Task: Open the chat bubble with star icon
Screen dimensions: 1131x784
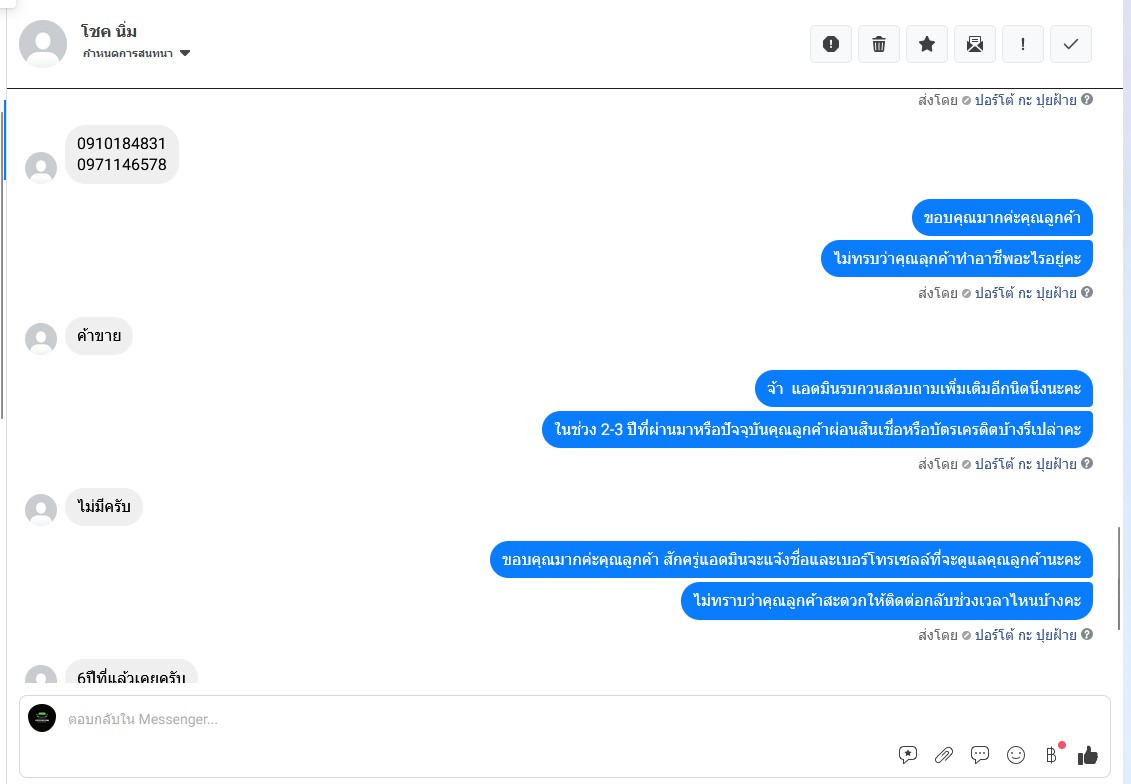Action: point(907,754)
